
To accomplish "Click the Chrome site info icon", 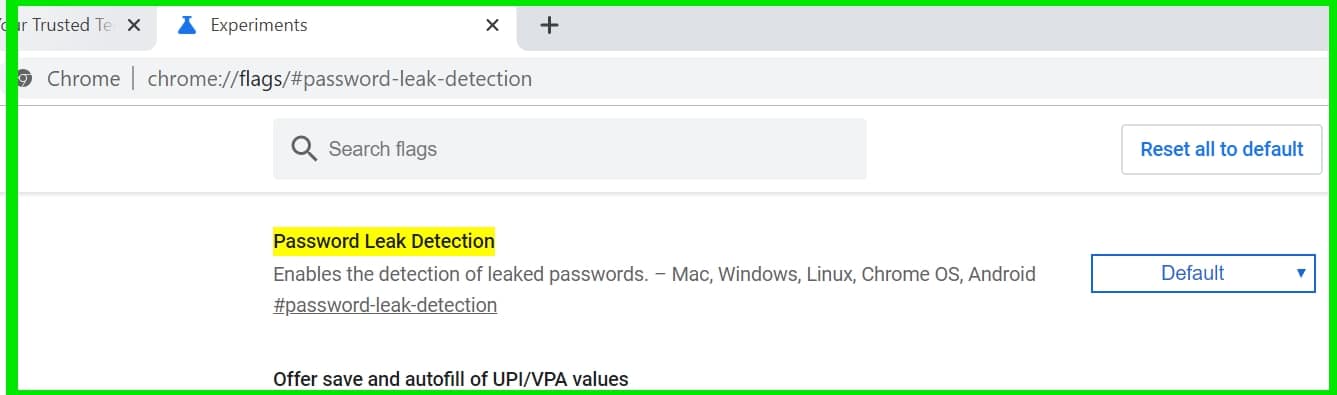I will click(24, 78).
